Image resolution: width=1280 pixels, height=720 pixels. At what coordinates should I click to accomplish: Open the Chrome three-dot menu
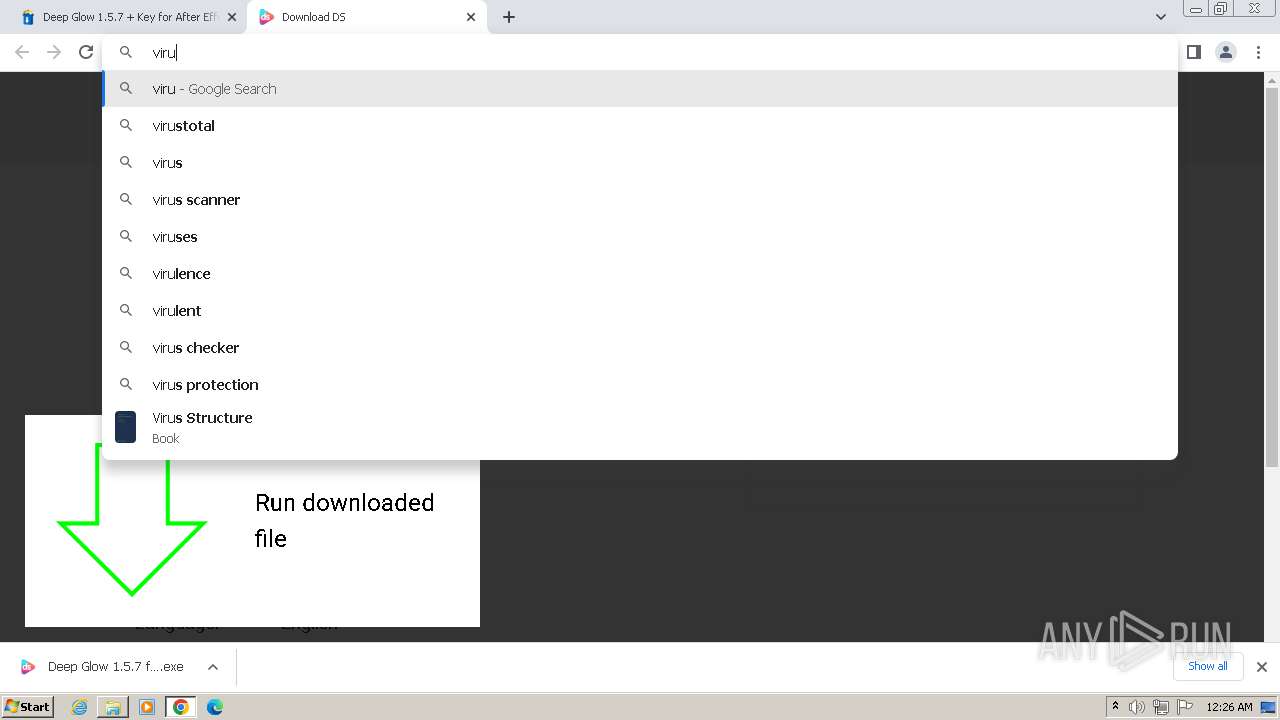pos(1259,52)
